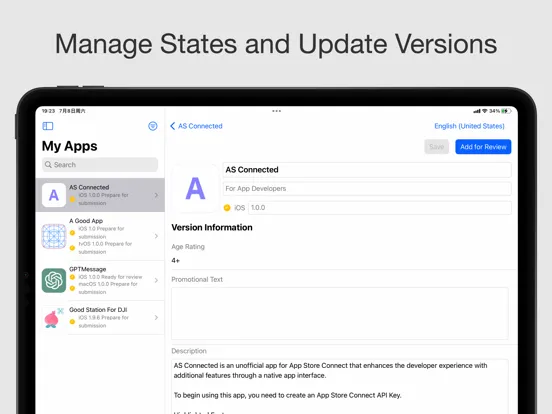Click the My Apps heading
This screenshot has height=414, width=552.
(69, 146)
